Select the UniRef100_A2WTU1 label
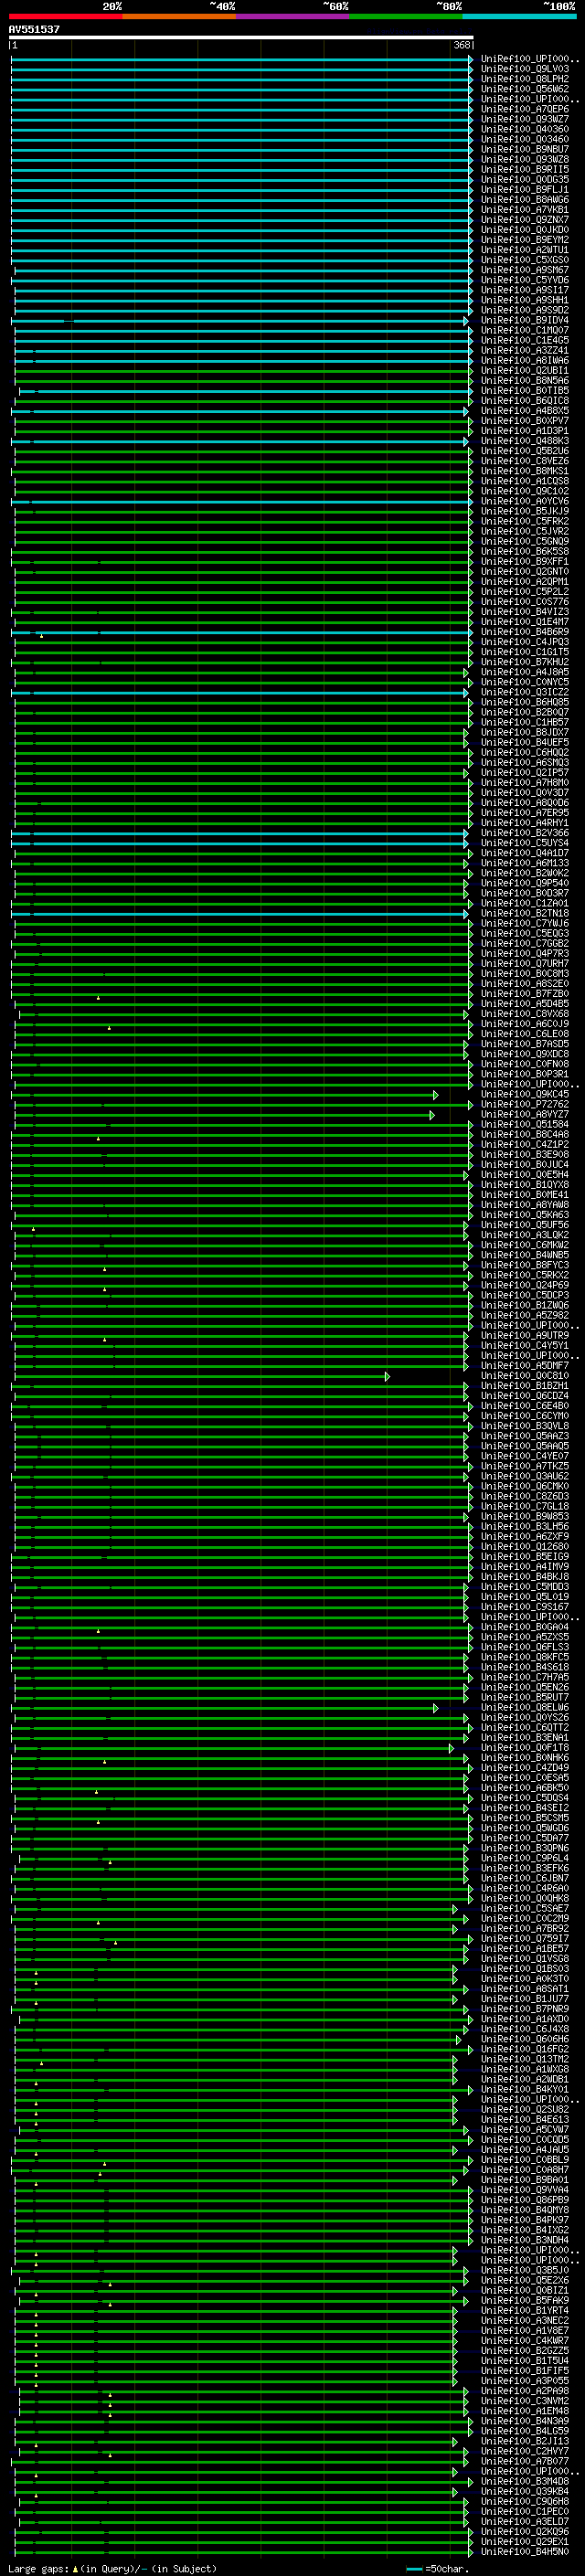 pos(525,249)
